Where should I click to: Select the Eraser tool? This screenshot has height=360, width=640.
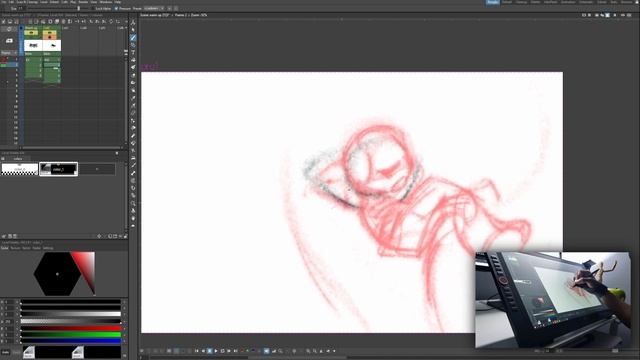[133, 75]
